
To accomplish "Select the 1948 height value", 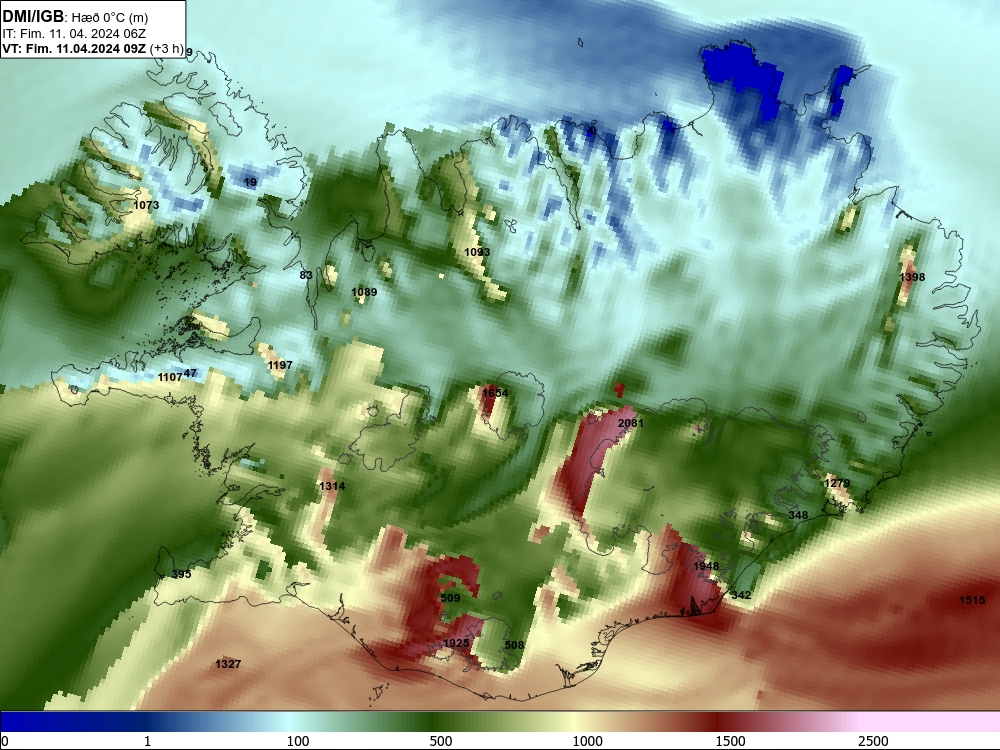I will click(x=706, y=566).
